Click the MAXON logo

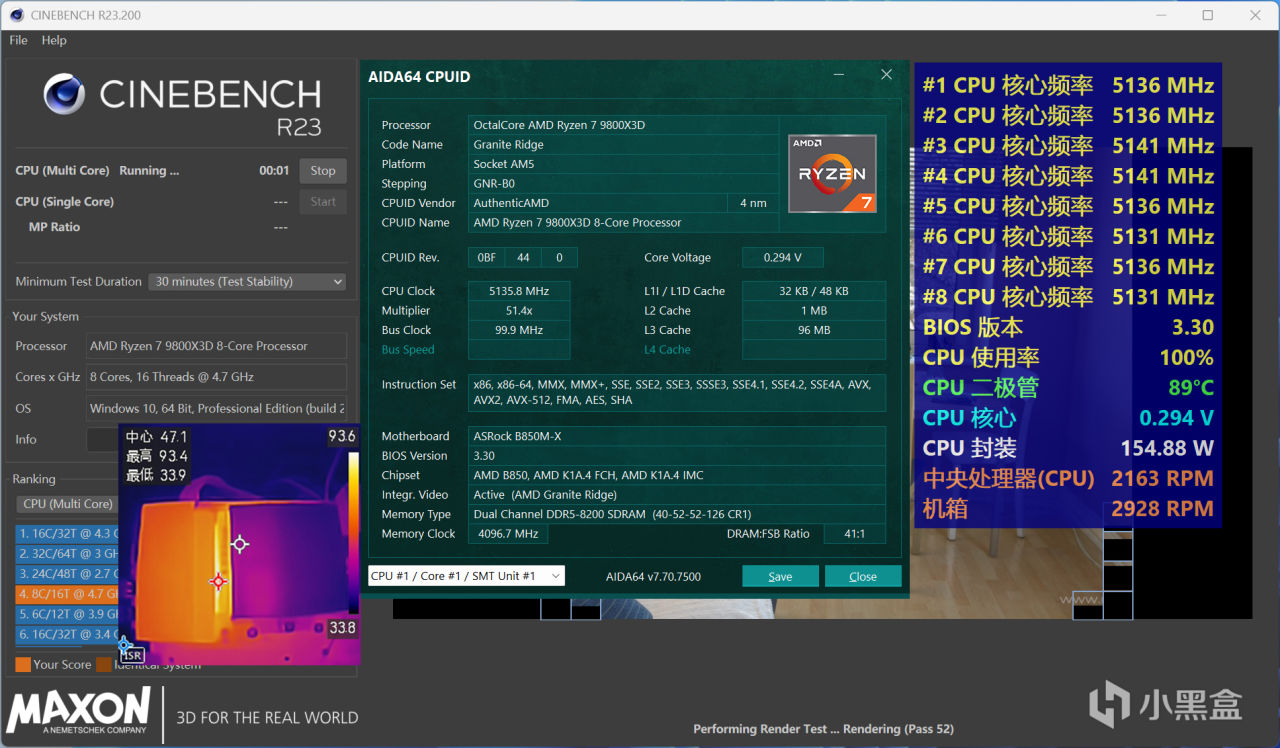(x=80, y=711)
